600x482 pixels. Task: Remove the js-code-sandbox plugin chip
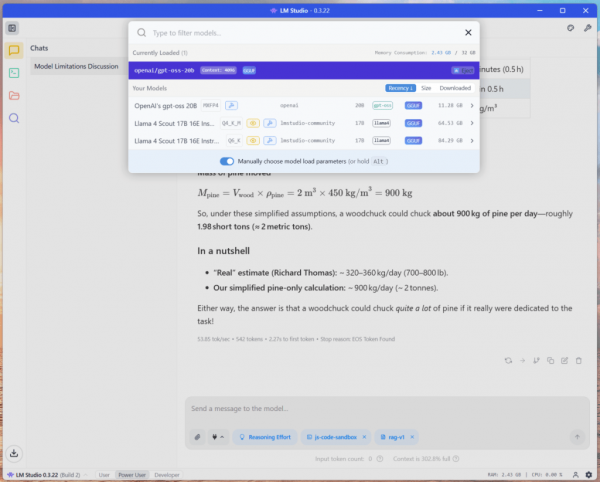point(364,437)
